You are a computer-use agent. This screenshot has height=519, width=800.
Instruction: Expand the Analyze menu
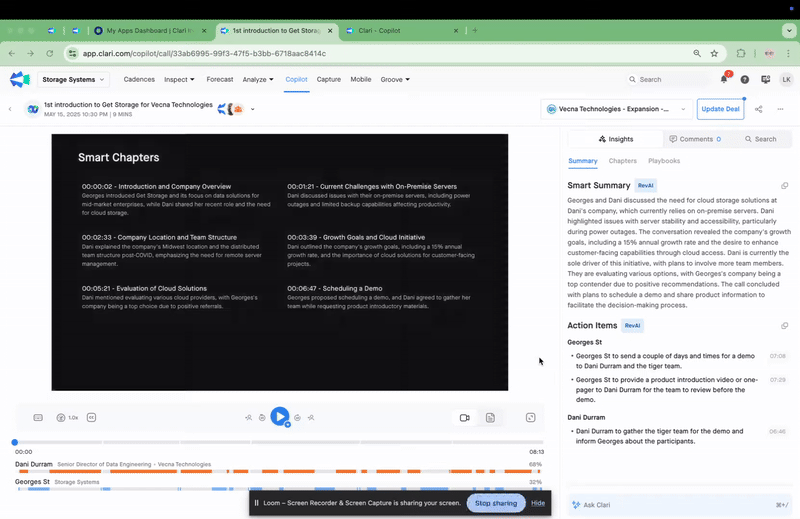(258, 80)
